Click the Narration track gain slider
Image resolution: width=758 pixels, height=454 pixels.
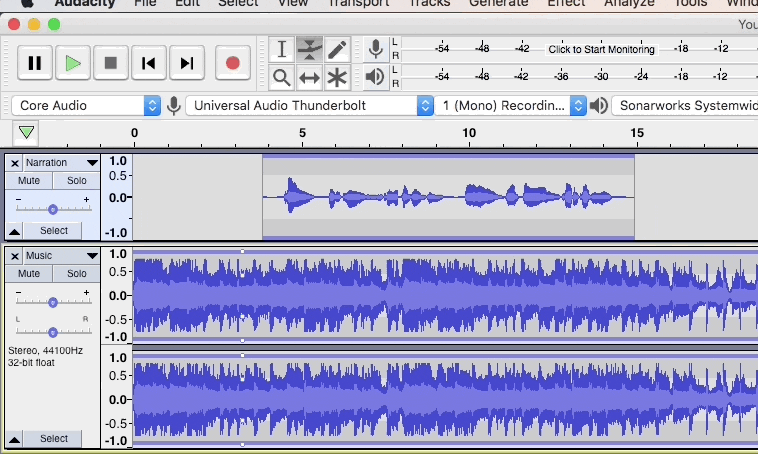coord(52,209)
